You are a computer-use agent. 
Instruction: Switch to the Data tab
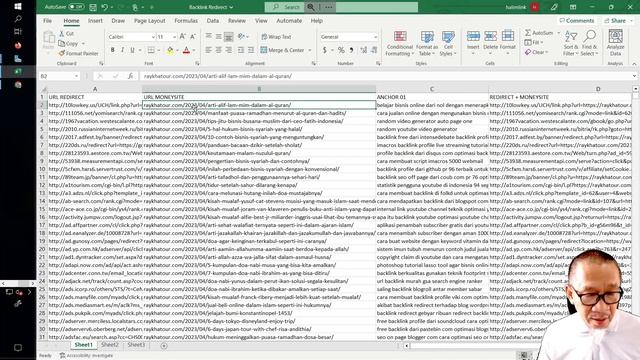click(212, 20)
